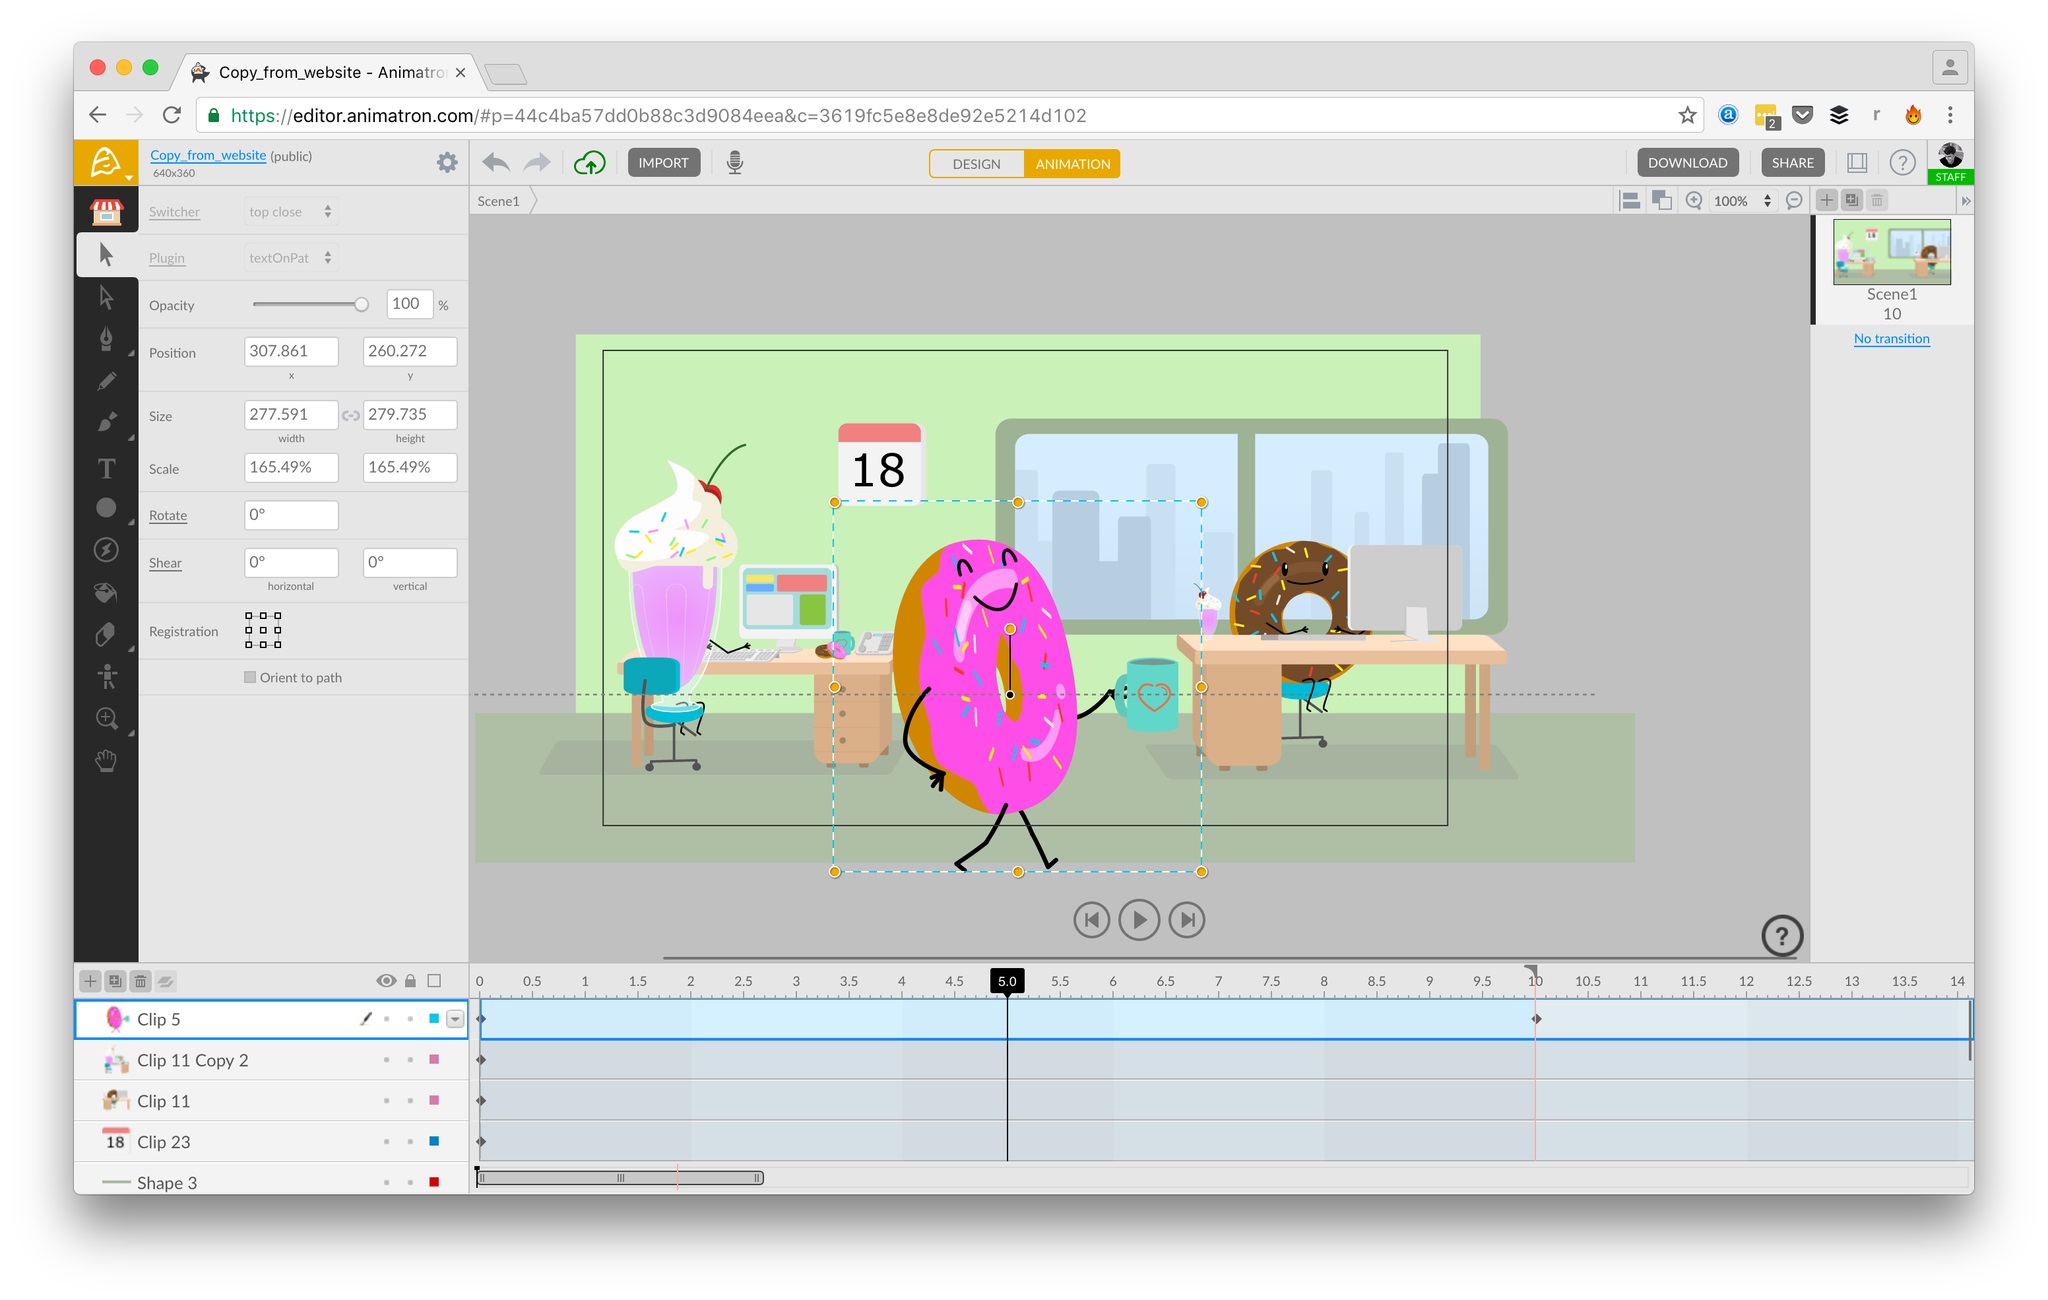Toggle layer visibility eye icon header
This screenshot has height=1300, width=2048.
pos(385,981)
